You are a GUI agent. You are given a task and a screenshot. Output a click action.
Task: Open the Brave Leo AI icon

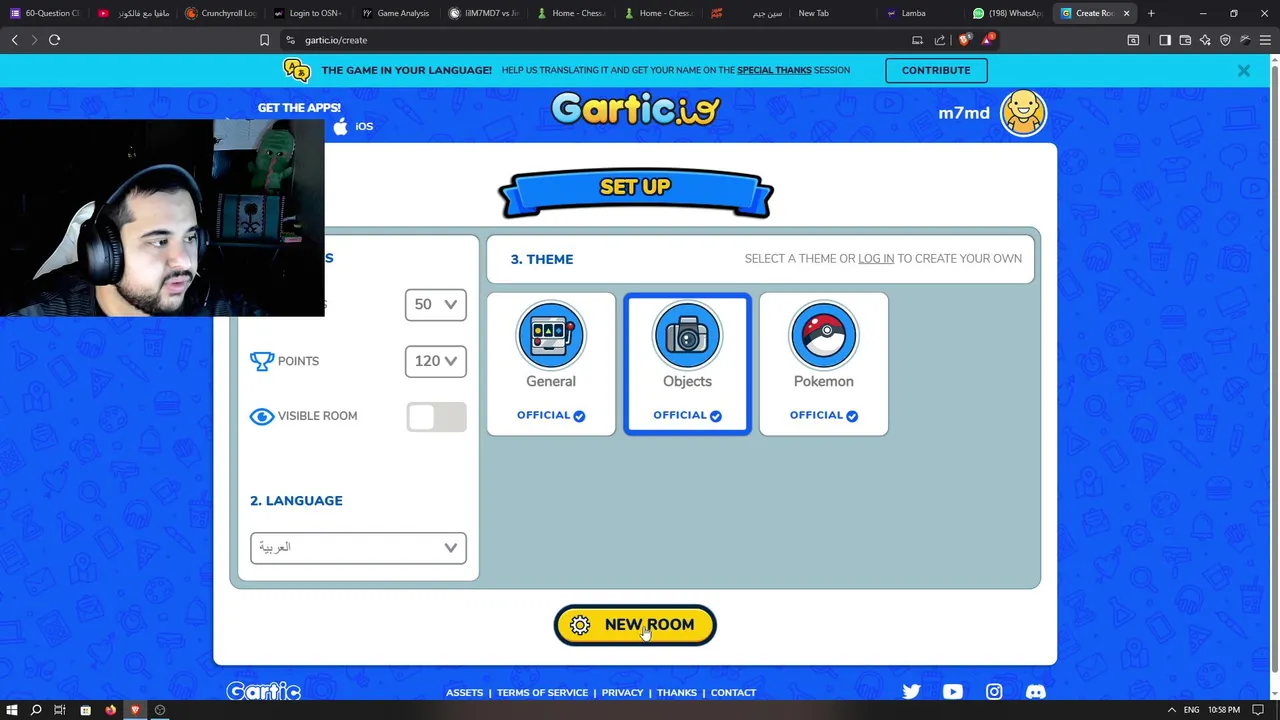coord(1205,40)
